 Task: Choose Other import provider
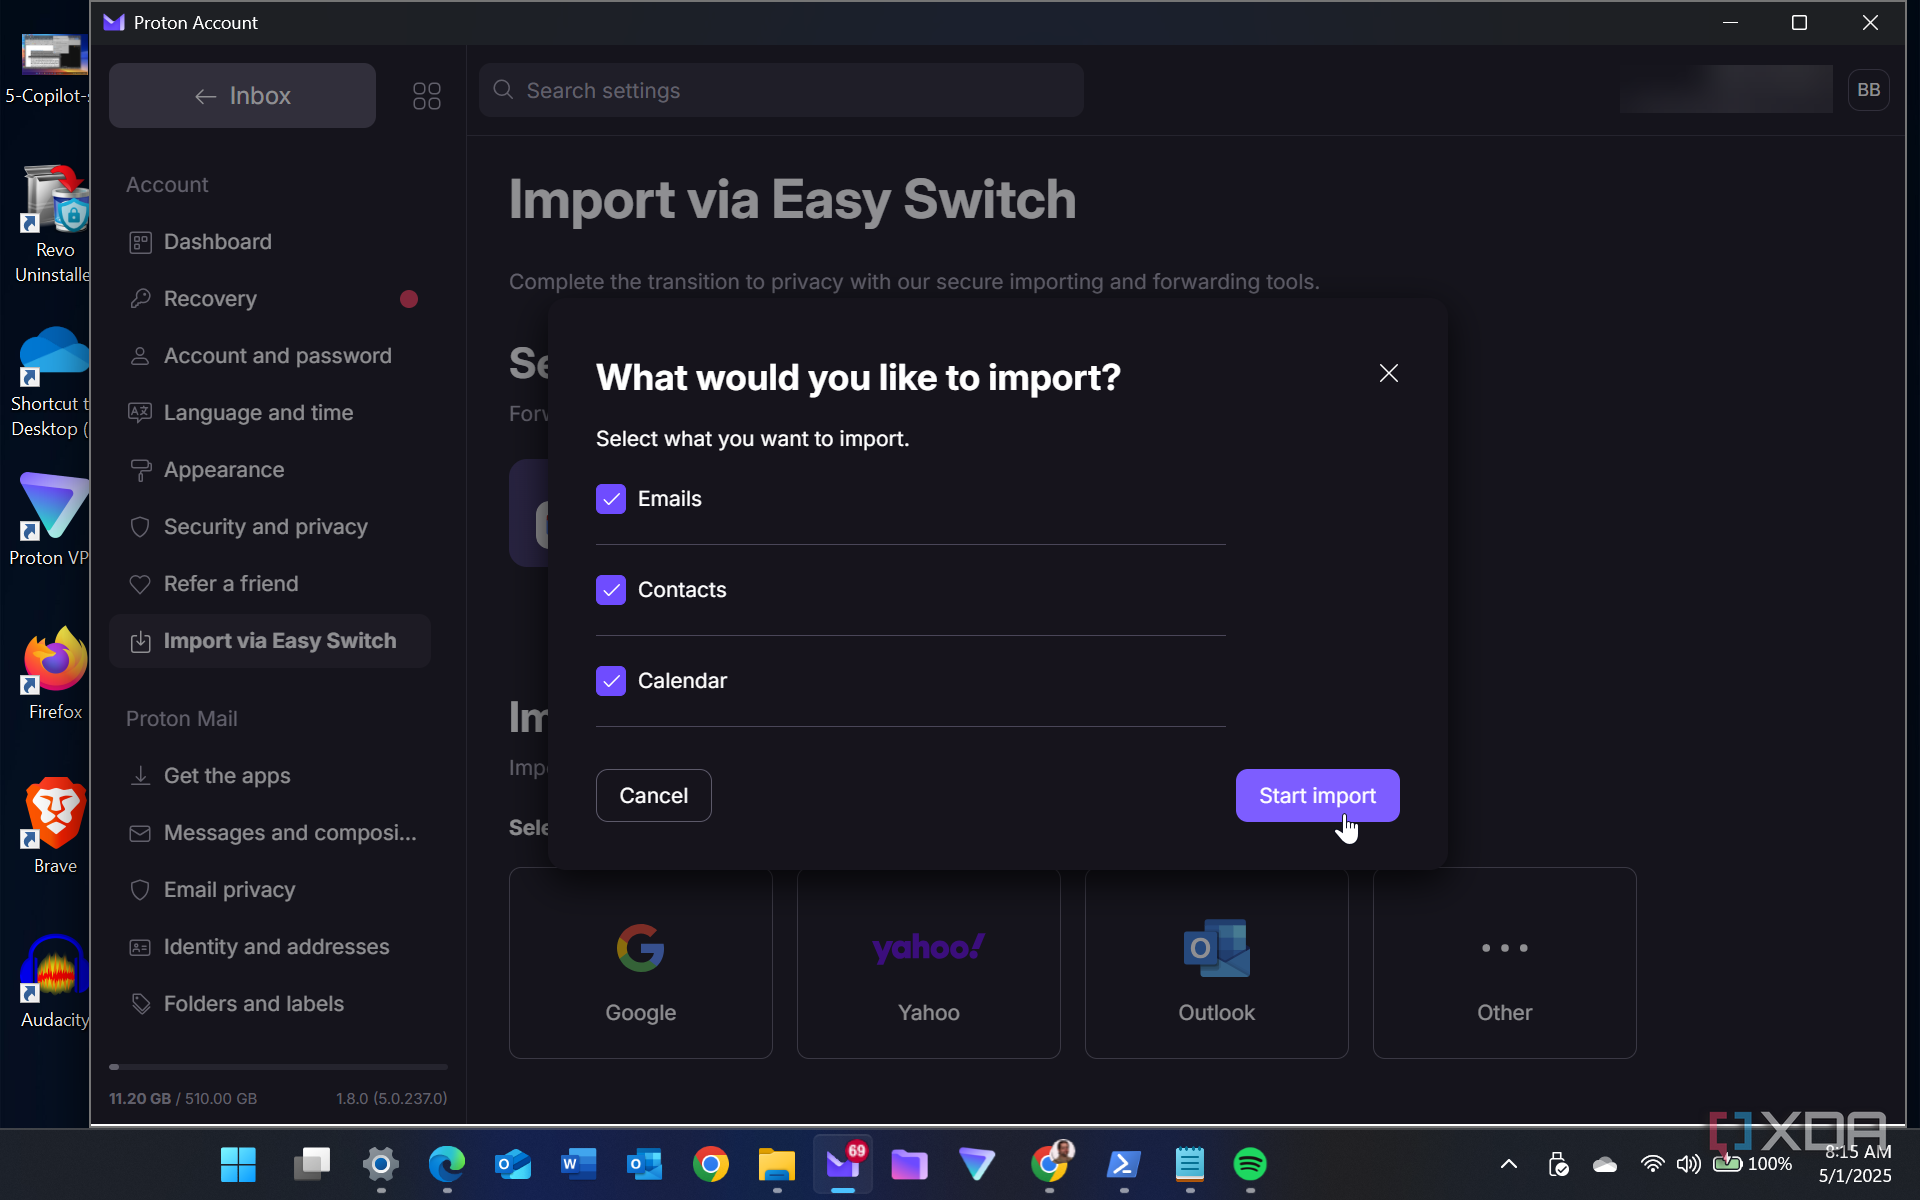(x=1505, y=963)
